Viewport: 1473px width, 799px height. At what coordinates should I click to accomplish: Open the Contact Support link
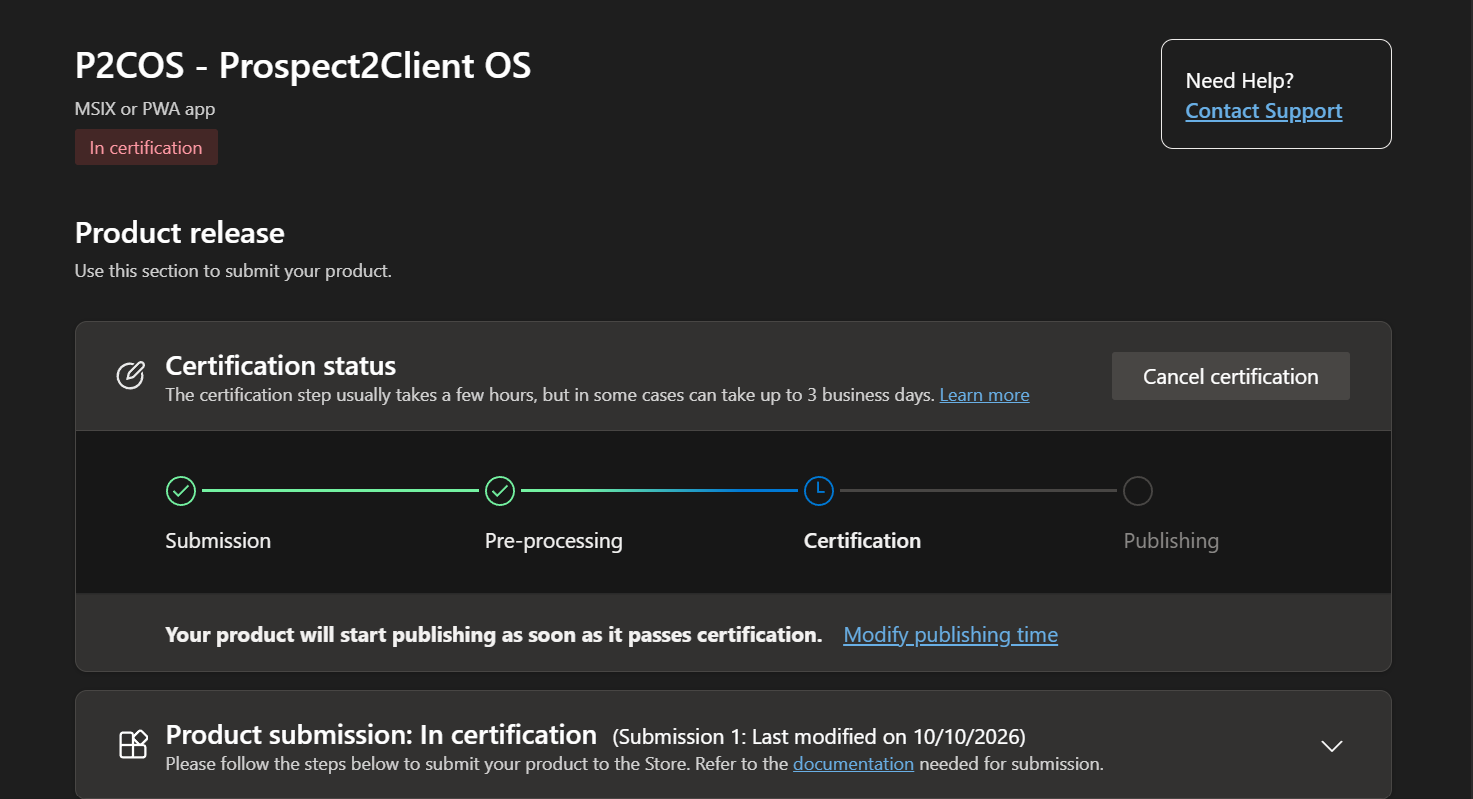click(x=1263, y=111)
